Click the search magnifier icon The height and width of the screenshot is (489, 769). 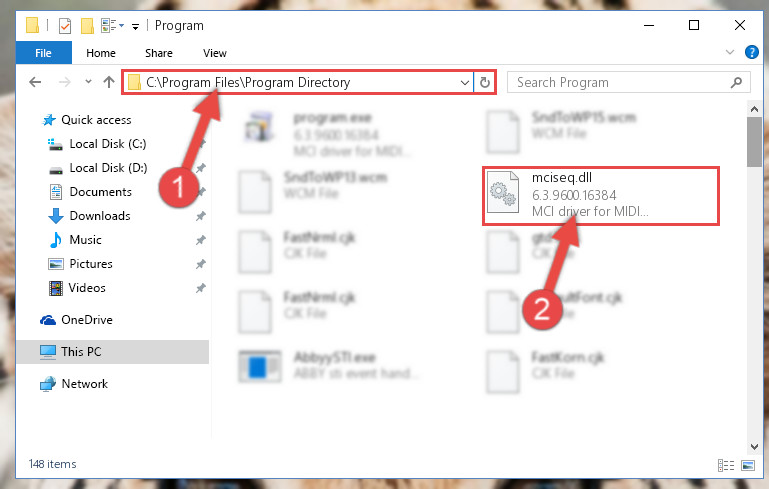[736, 82]
